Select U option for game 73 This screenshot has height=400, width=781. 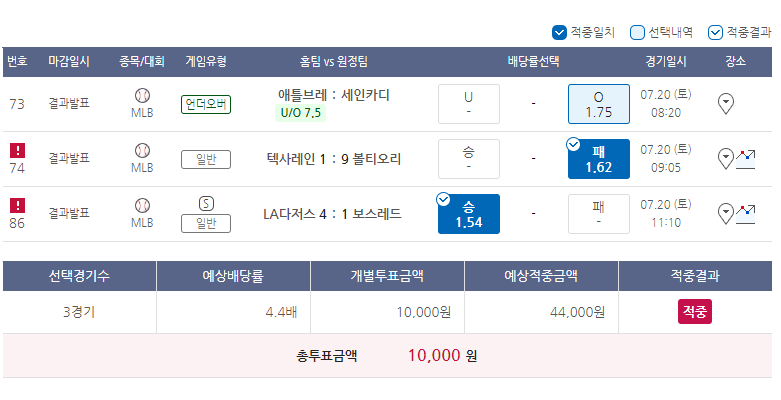468,104
